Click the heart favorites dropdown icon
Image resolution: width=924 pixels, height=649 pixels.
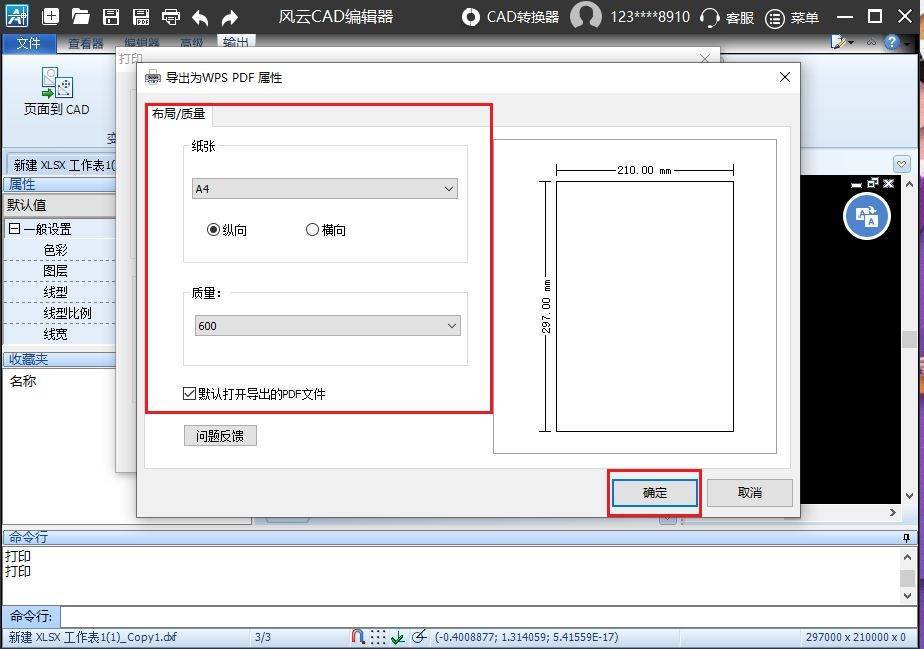click(x=902, y=164)
